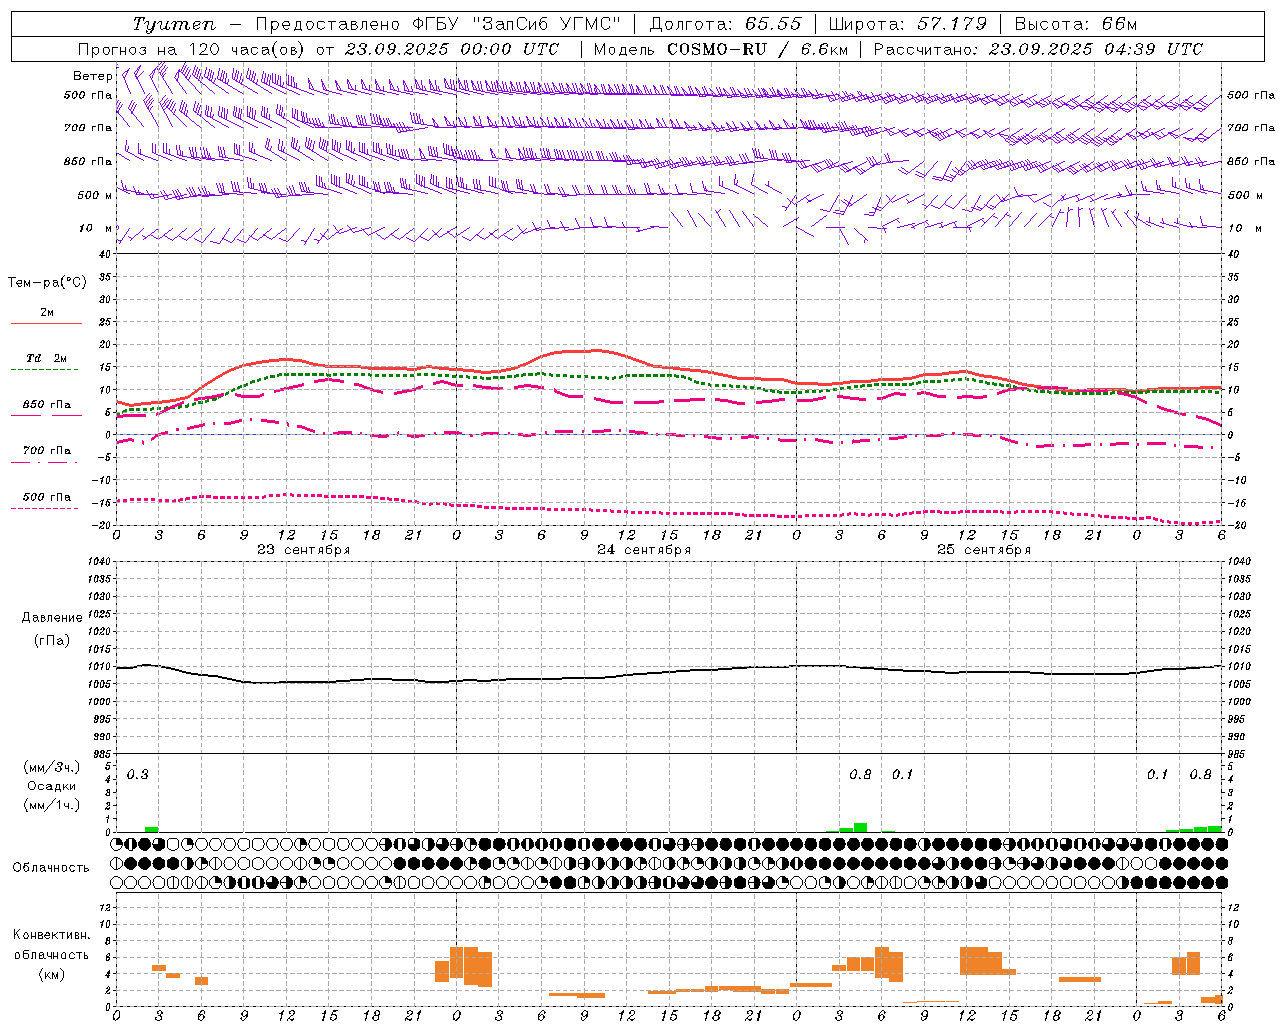
Task: Click the "Осадки" precipitation label
Action: (x=52, y=786)
